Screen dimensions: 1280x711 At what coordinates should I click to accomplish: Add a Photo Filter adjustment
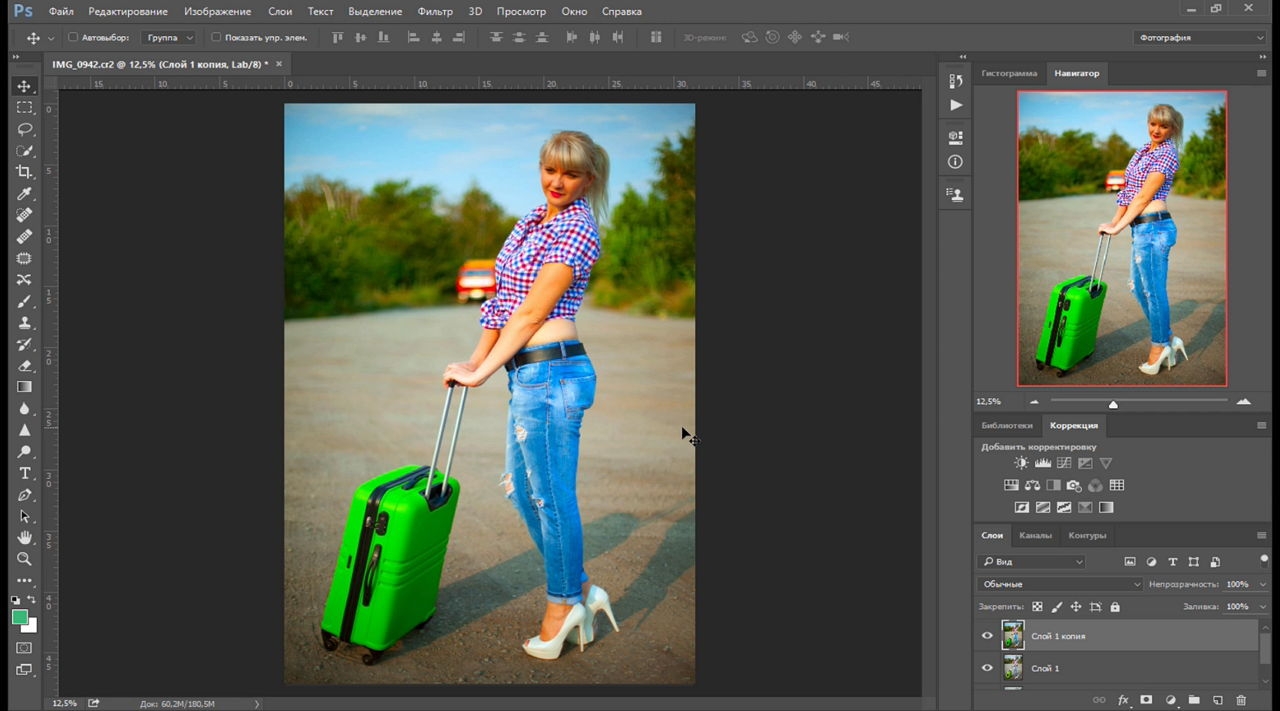[1074, 485]
